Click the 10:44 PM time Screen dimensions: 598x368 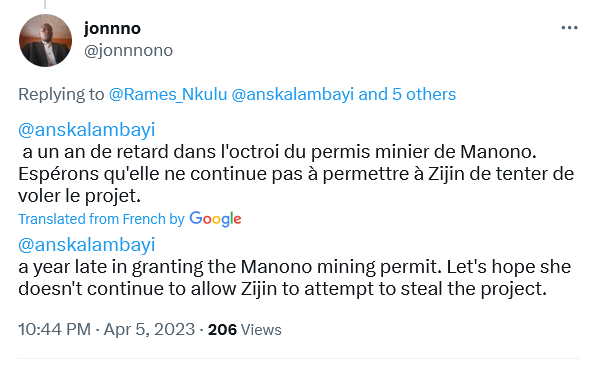point(55,329)
